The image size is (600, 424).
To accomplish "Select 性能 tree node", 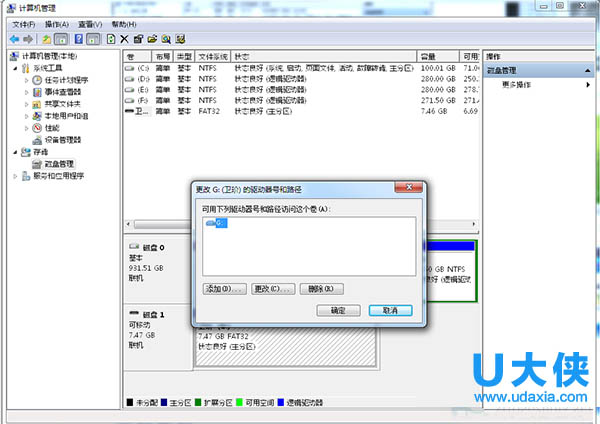I will click(52, 128).
